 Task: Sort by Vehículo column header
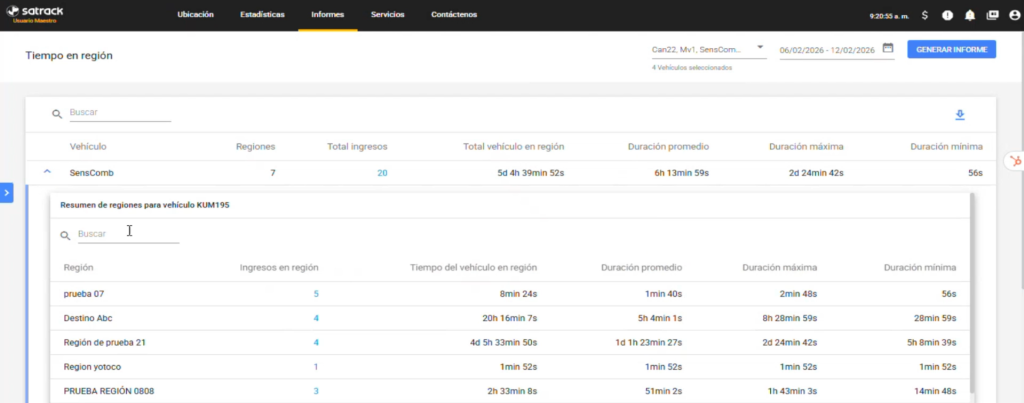(x=88, y=146)
